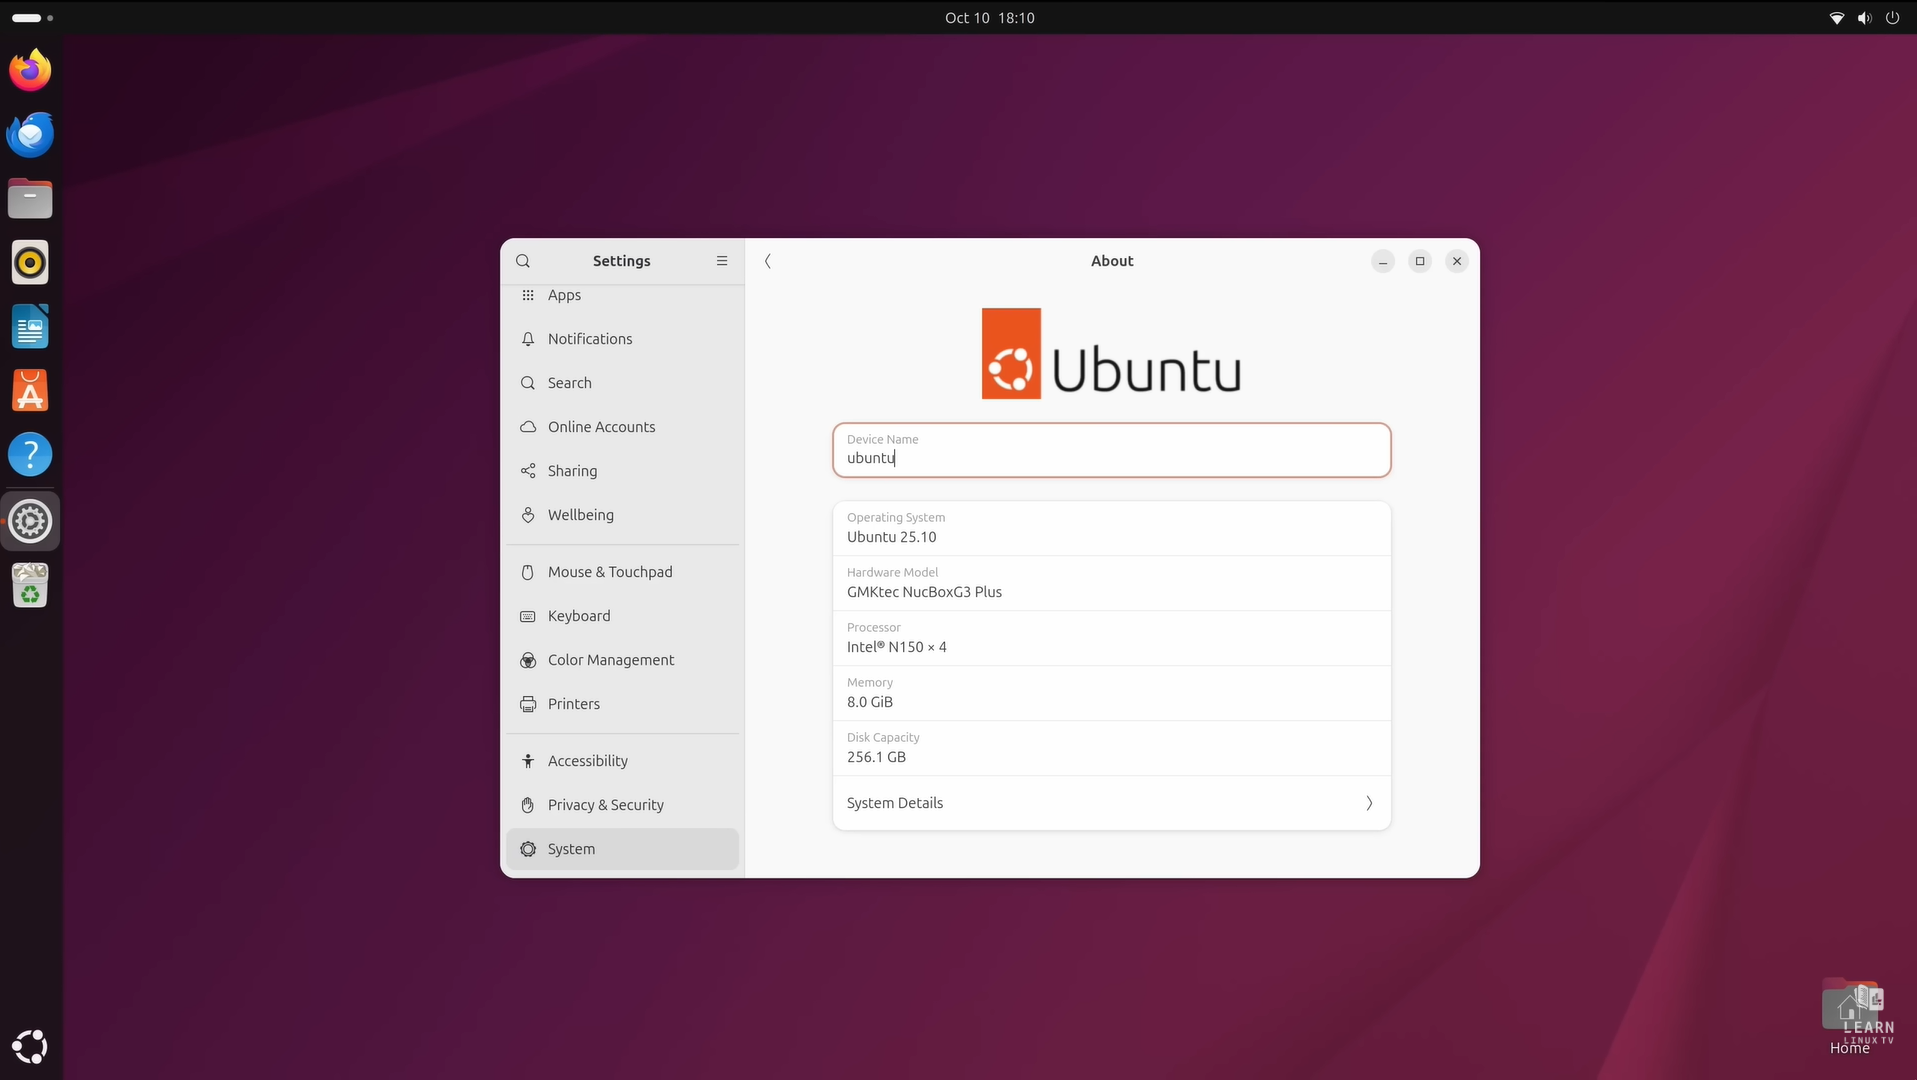Click the Search magnifier icon in sidebar list
This screenshot has width=1917, height=1080.
point(528,383)
